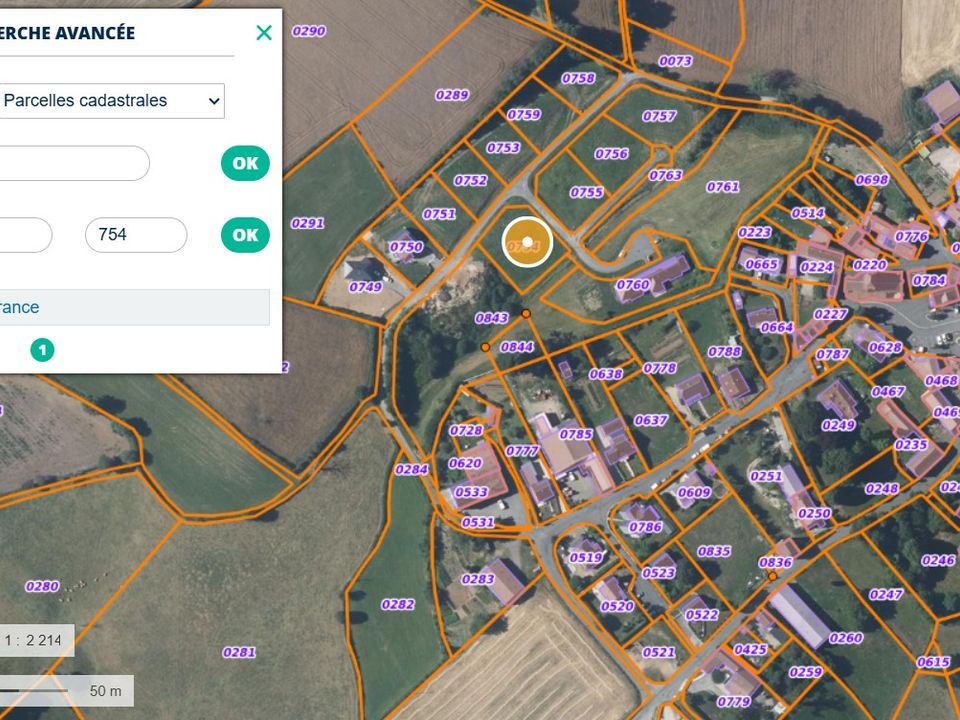
Task: Select parcel label 0514
Action: (808, 213)
